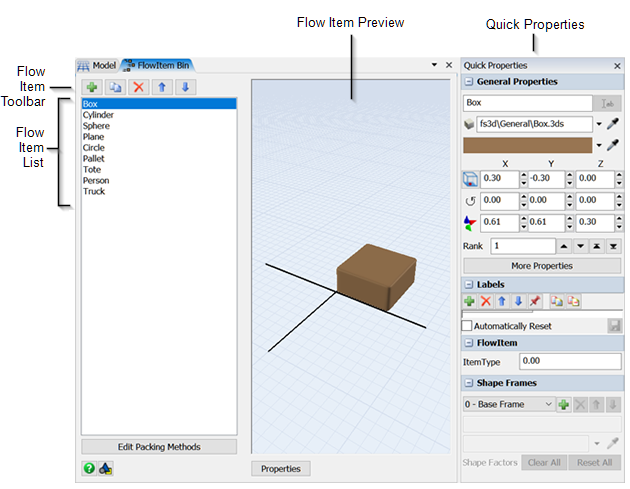Duplicate the selected flow item
Viewport: 630px width, 489px height.
pos(115,87)
